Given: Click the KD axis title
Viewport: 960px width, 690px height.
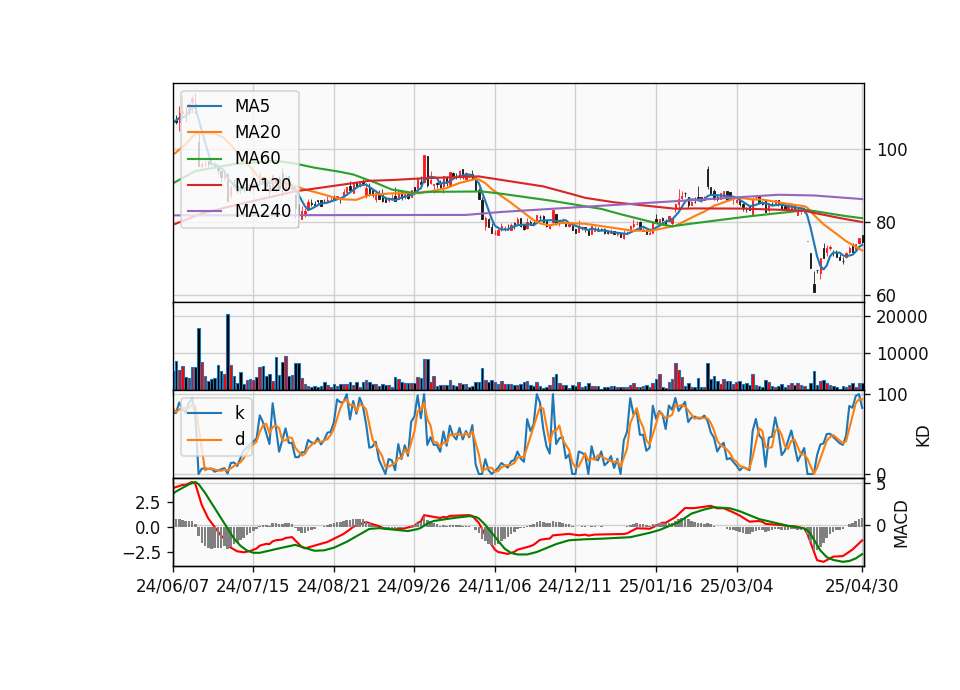Looking at the screenshot, I should (x=923, y=437).
